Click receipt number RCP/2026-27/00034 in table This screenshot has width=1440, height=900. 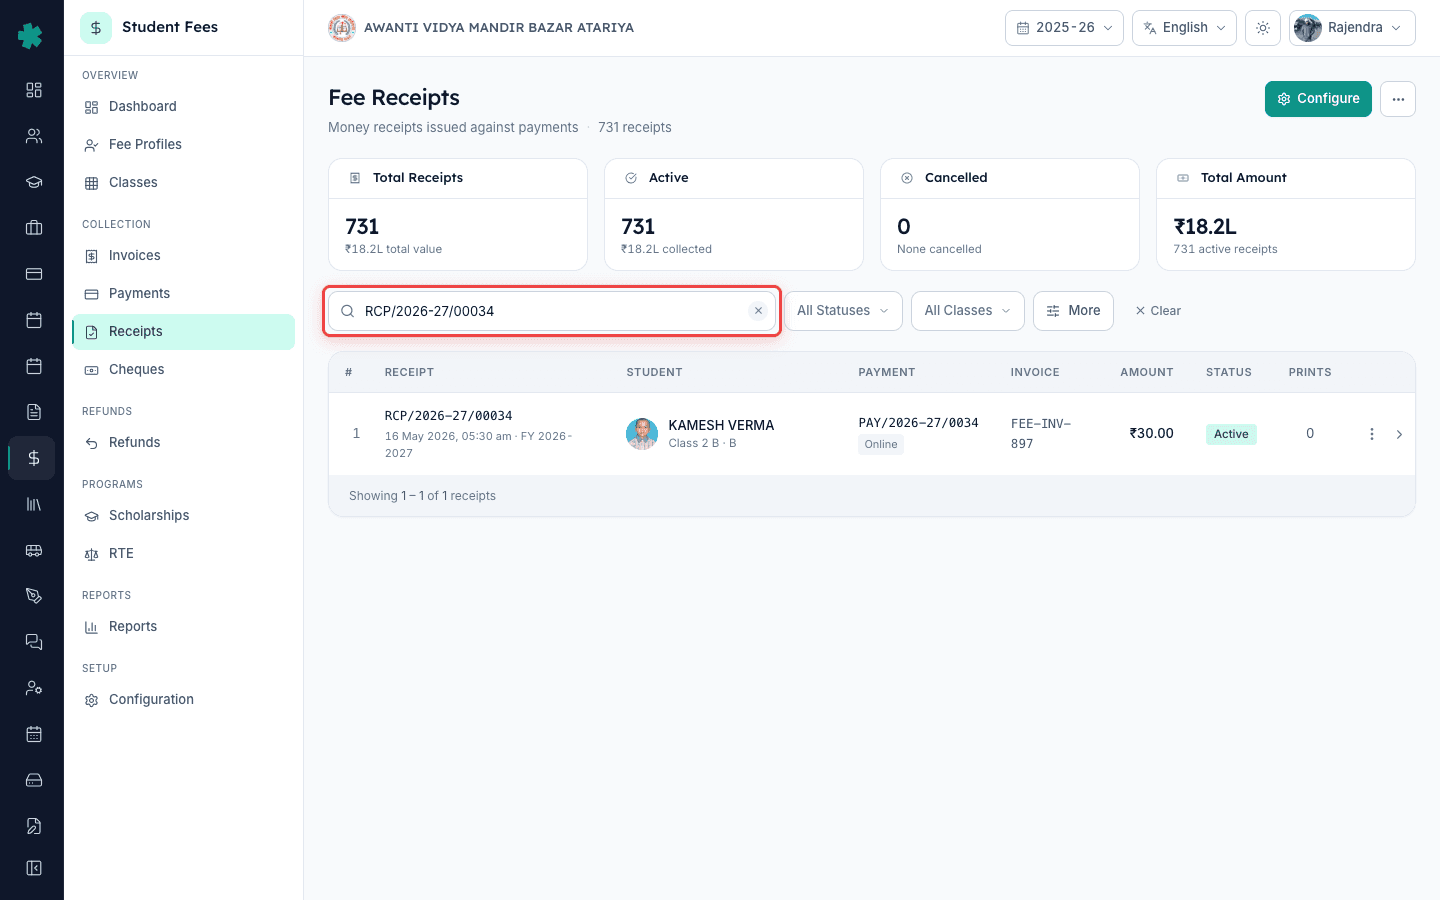448,416
